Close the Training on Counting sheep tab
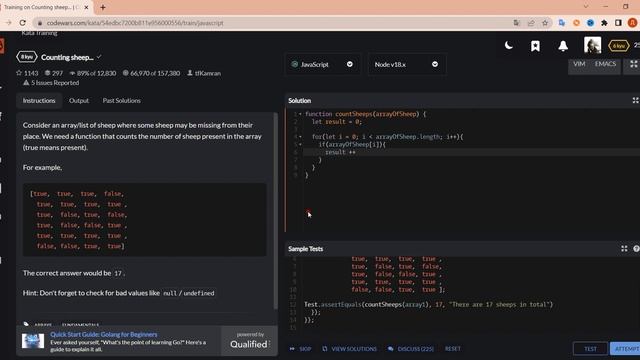 (86, 7)
